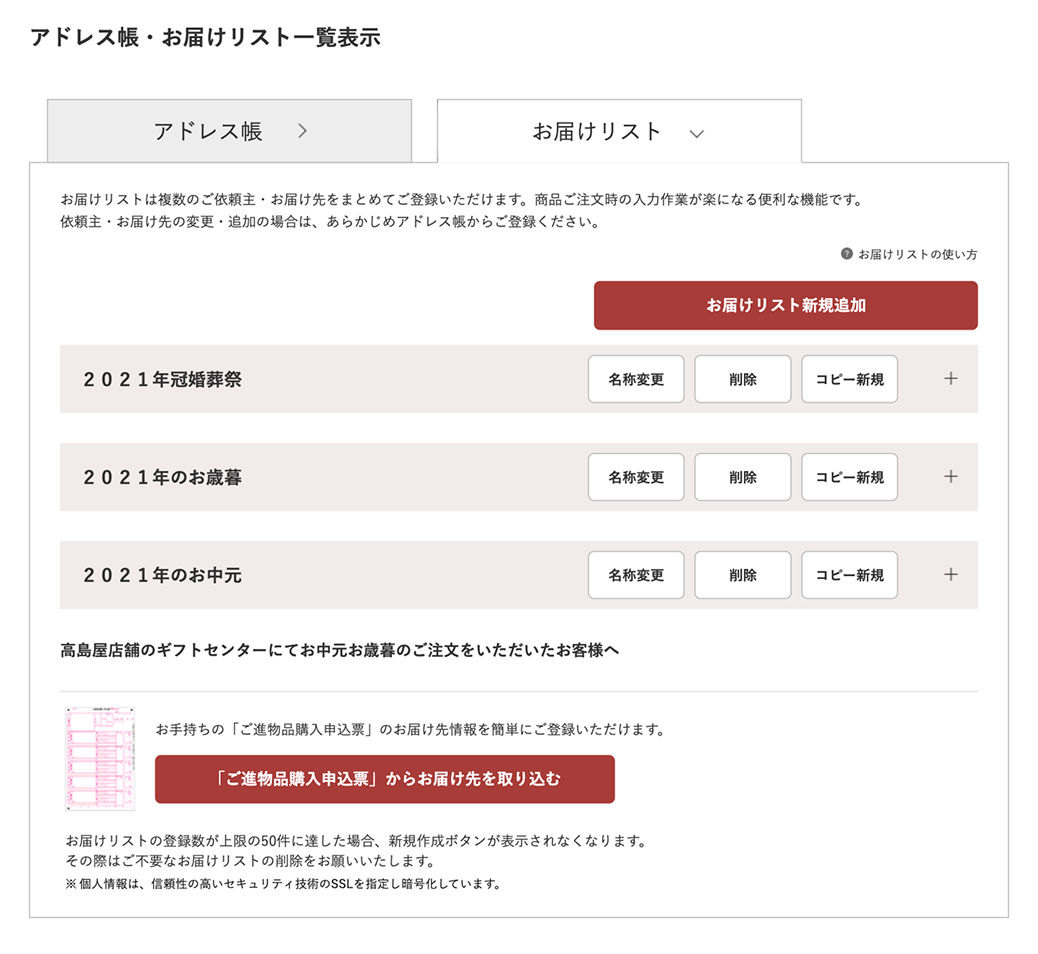Delete the 2021年のお中元 list
This screenshot has width=1038, height=954.
pyautogui.click(x=742, y=575)
